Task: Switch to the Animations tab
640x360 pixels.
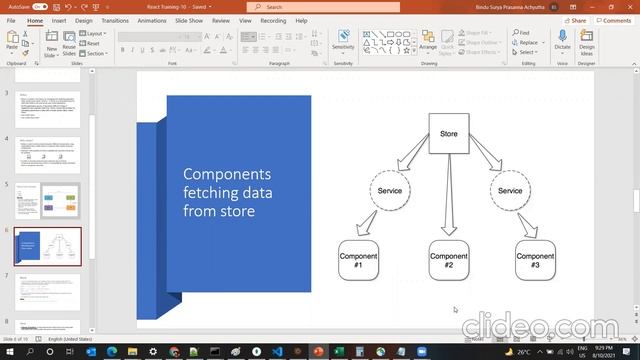Action: (151, 20)
